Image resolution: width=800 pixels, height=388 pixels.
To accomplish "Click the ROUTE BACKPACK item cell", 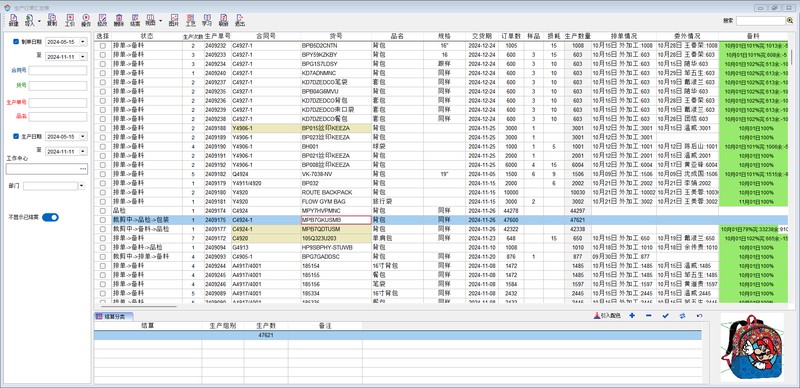I will (336, 192).
